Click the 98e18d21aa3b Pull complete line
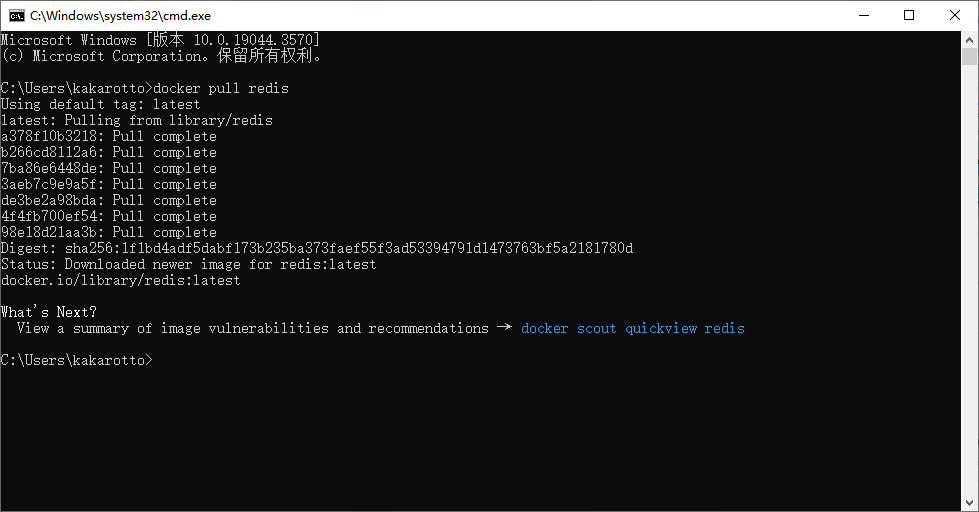This screenshot has height=512, width=979. [108, 232]
